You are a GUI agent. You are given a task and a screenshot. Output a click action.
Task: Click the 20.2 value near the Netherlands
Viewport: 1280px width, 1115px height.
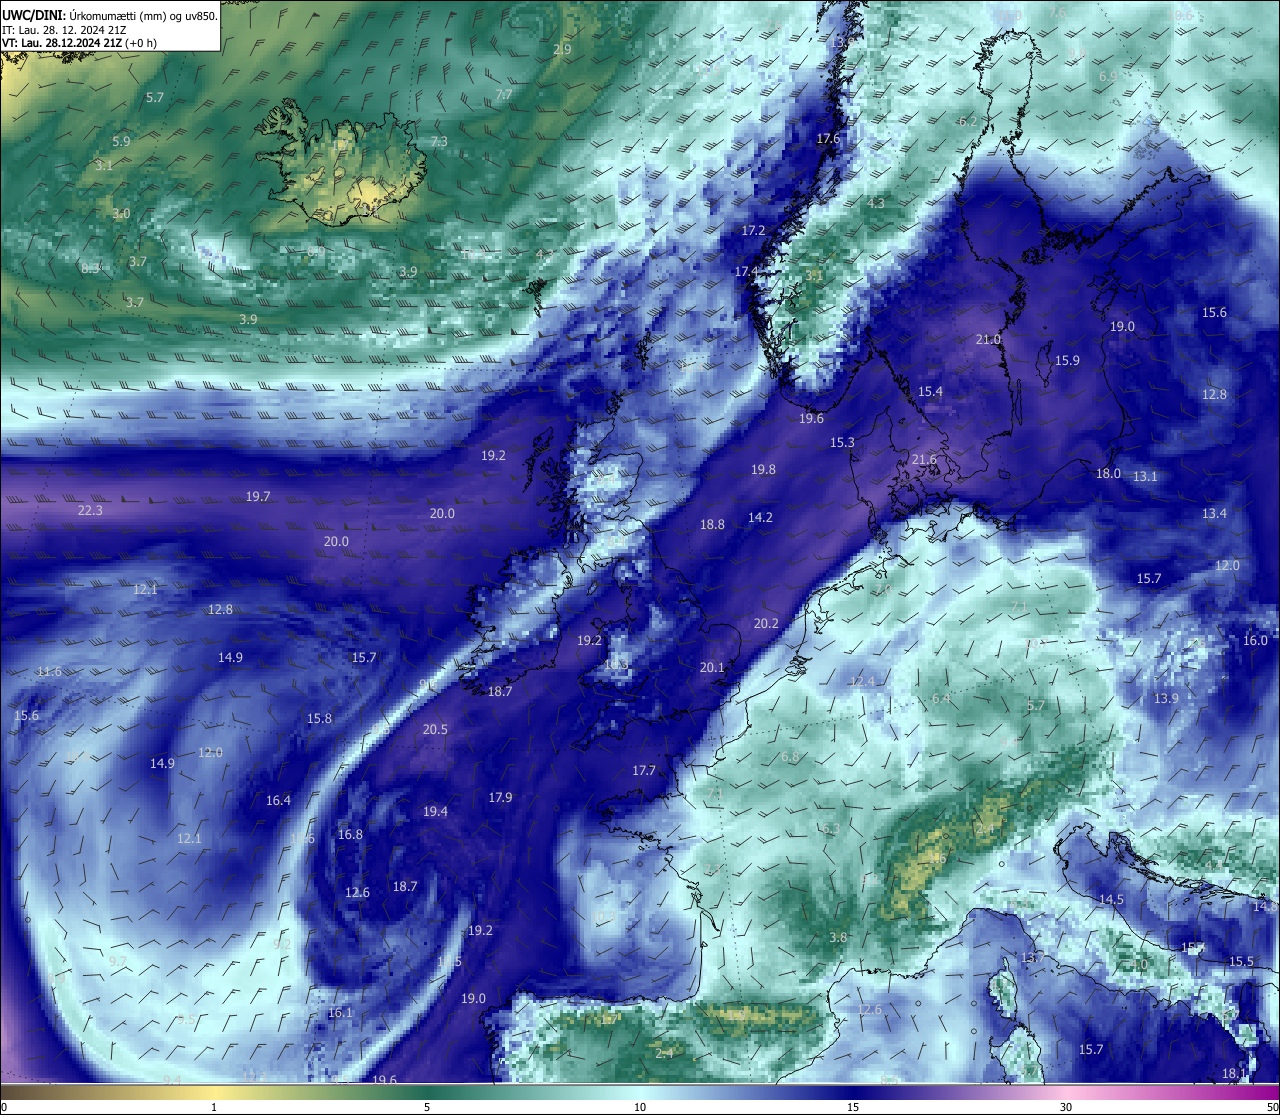click(766, 624)
